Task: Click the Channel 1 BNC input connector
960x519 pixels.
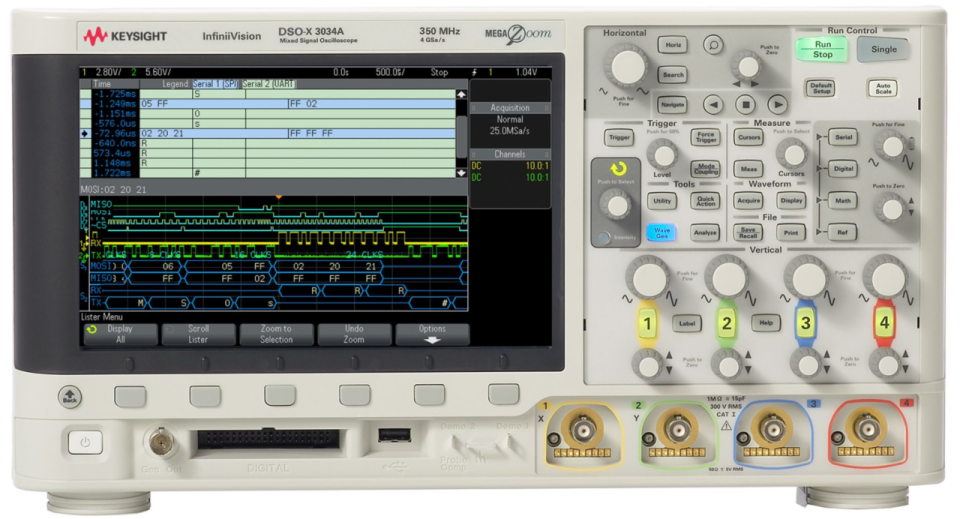Action: coord(582,430)
